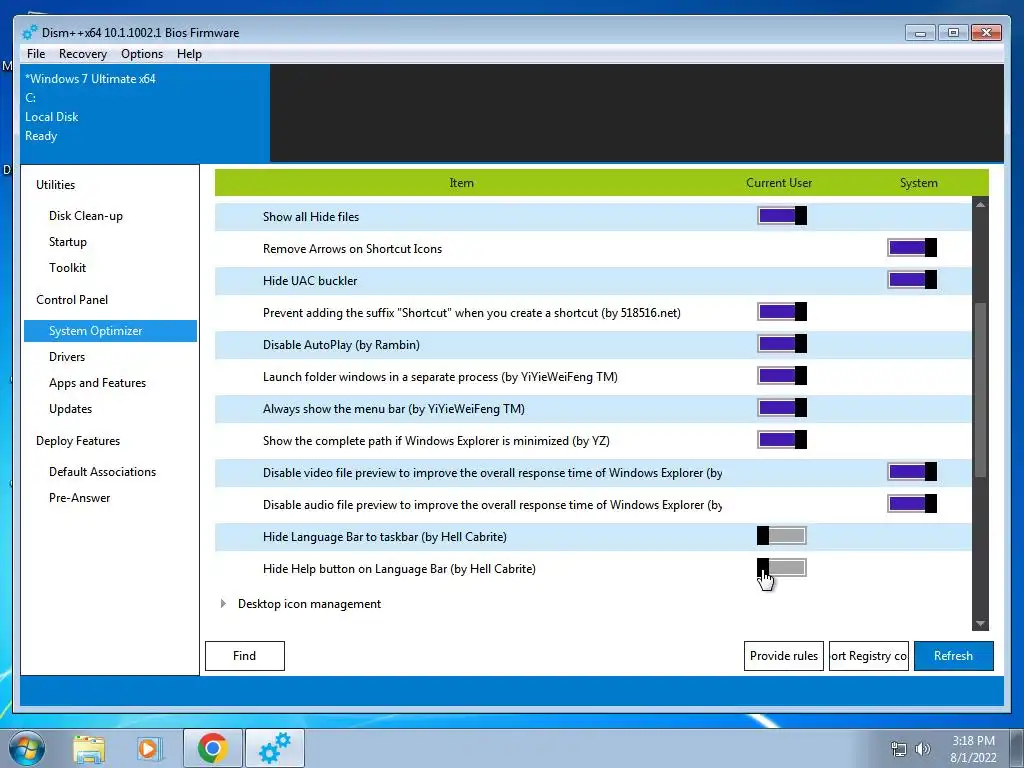The image size is (1024, 768).
Task: Click the scrollbar down arrow
Action: [x=980, y=624]
